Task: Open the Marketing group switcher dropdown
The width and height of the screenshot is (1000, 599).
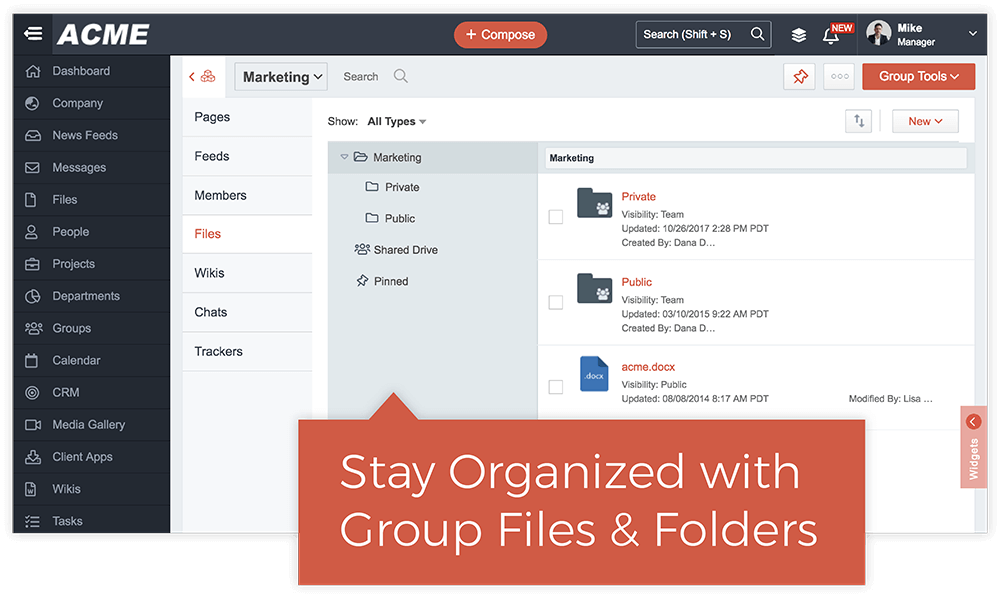Action: (x=280, y=76)
